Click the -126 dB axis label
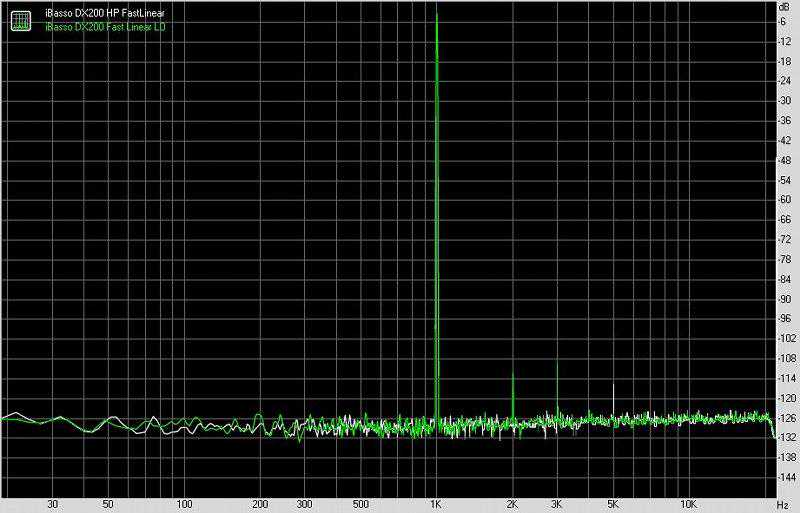This screenshot has height=513, width=800. [x=786, y=418]
